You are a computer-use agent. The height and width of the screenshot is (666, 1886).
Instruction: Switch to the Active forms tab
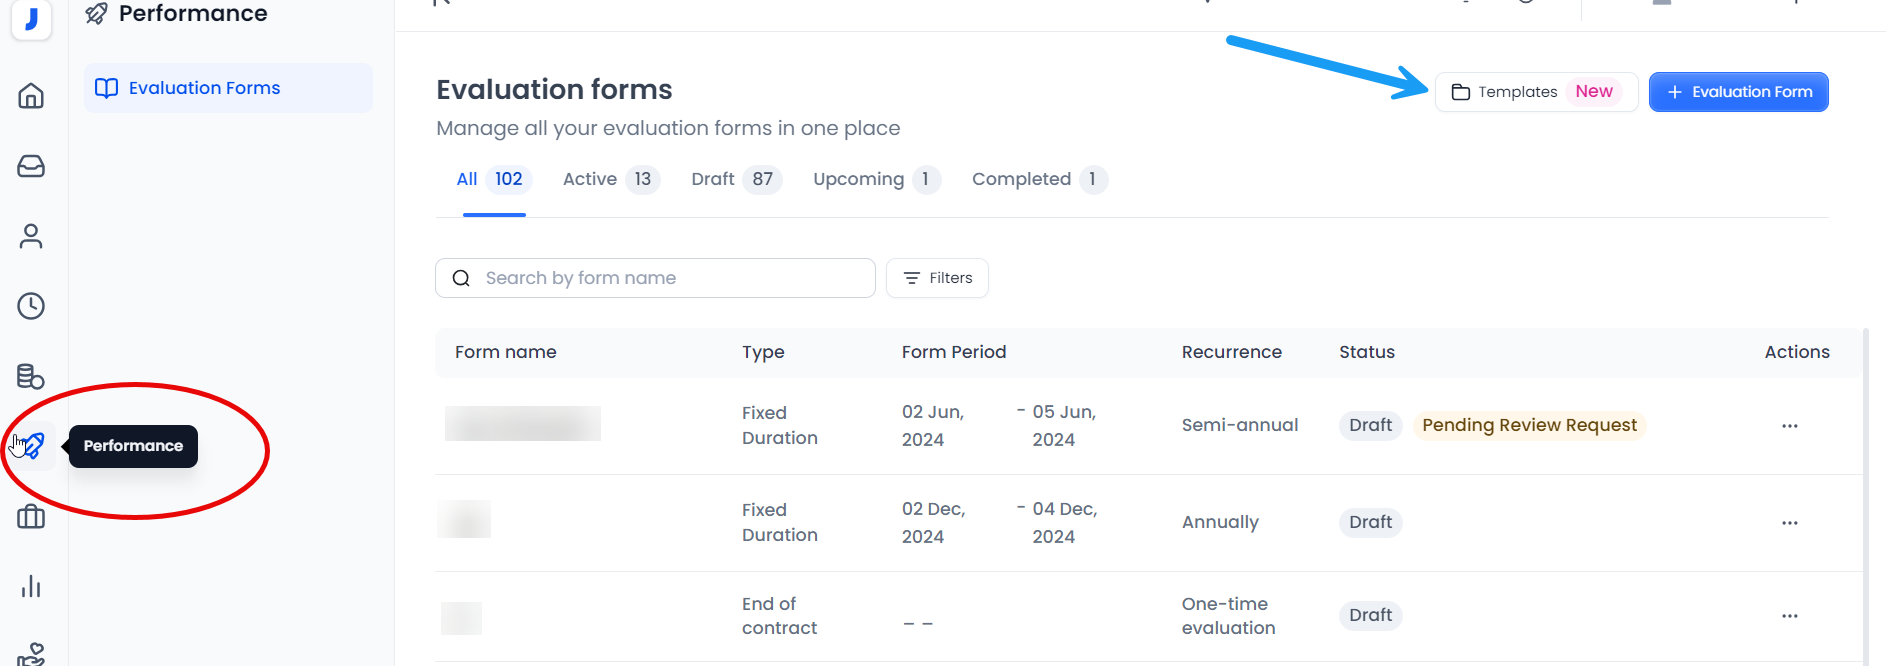point(590,179)
